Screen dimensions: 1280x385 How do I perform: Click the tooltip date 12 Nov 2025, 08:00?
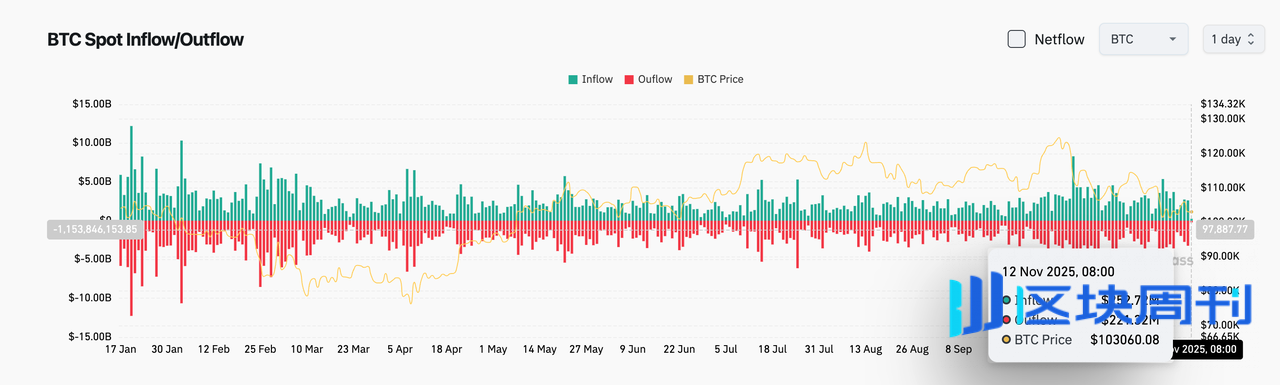(1058, 271)
